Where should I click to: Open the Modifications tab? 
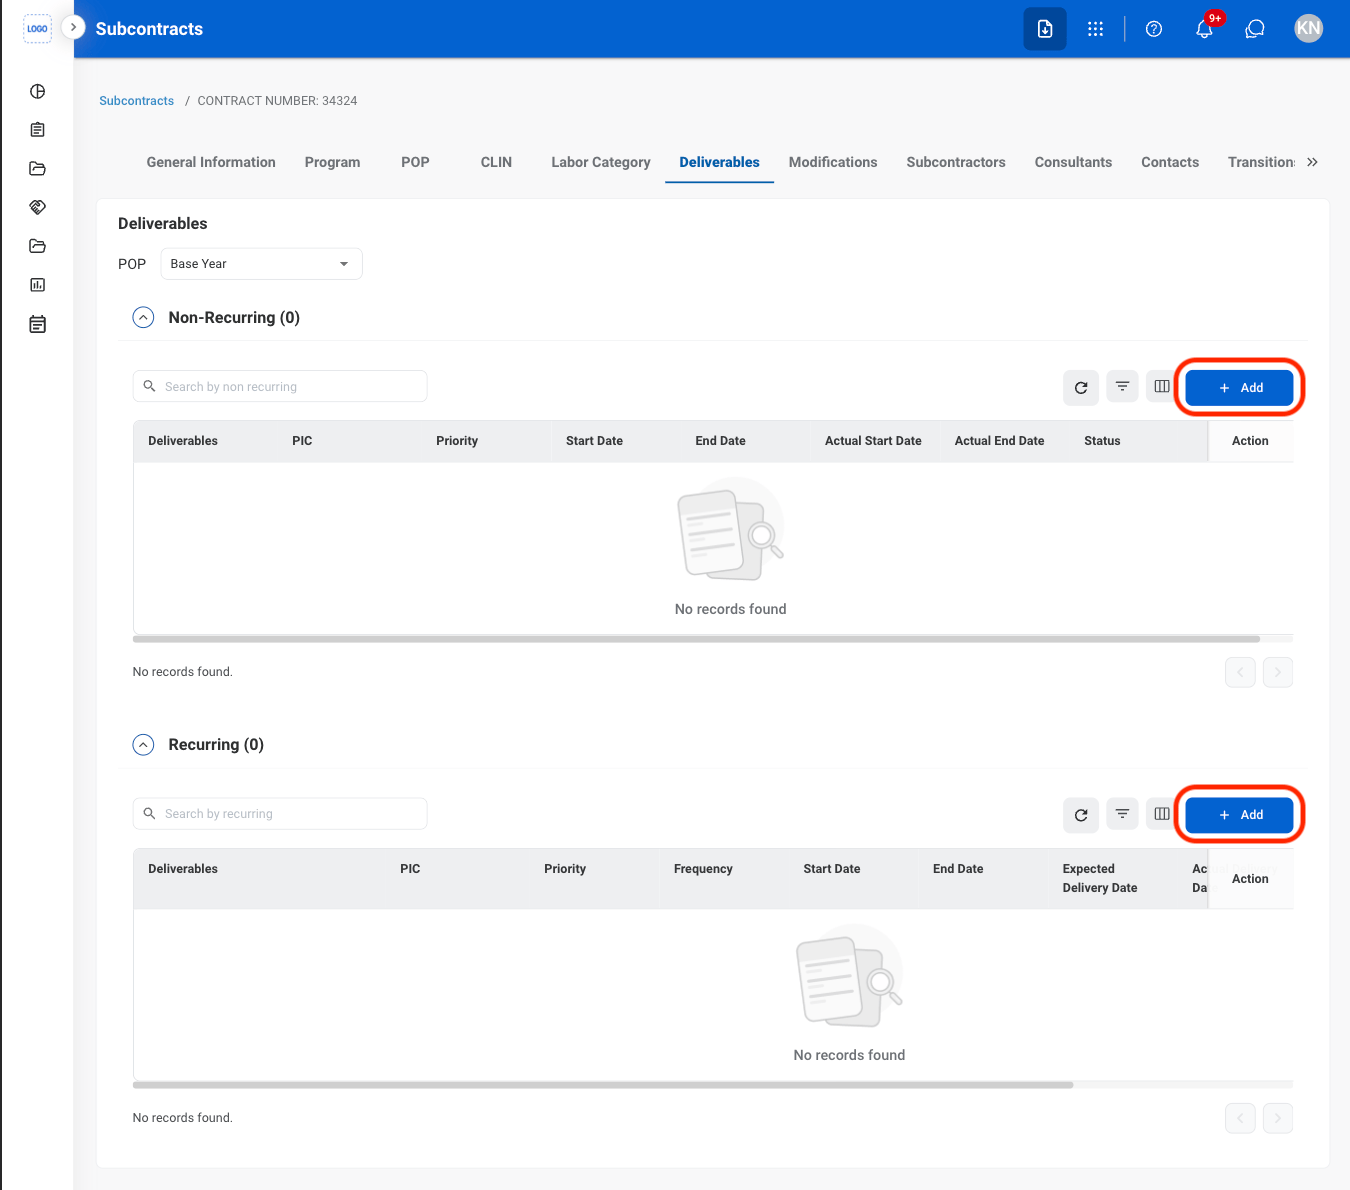click(833, 162)
